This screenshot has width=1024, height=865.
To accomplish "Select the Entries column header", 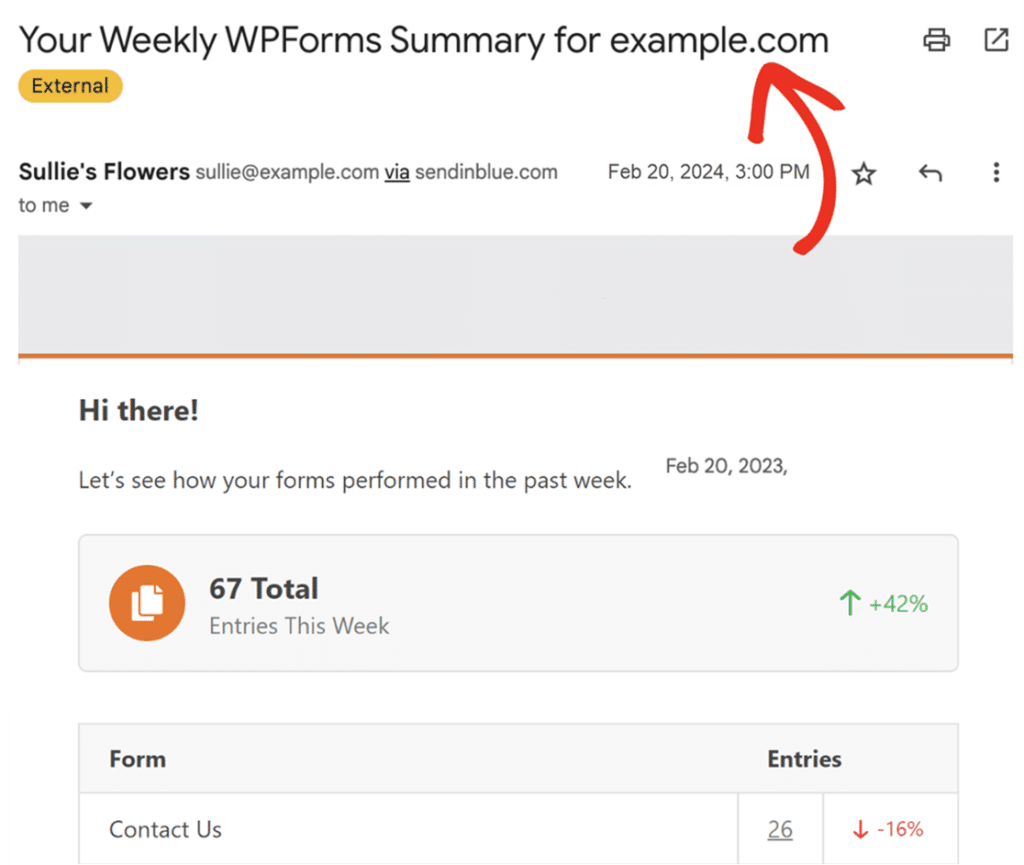I will tap(804, 759).
